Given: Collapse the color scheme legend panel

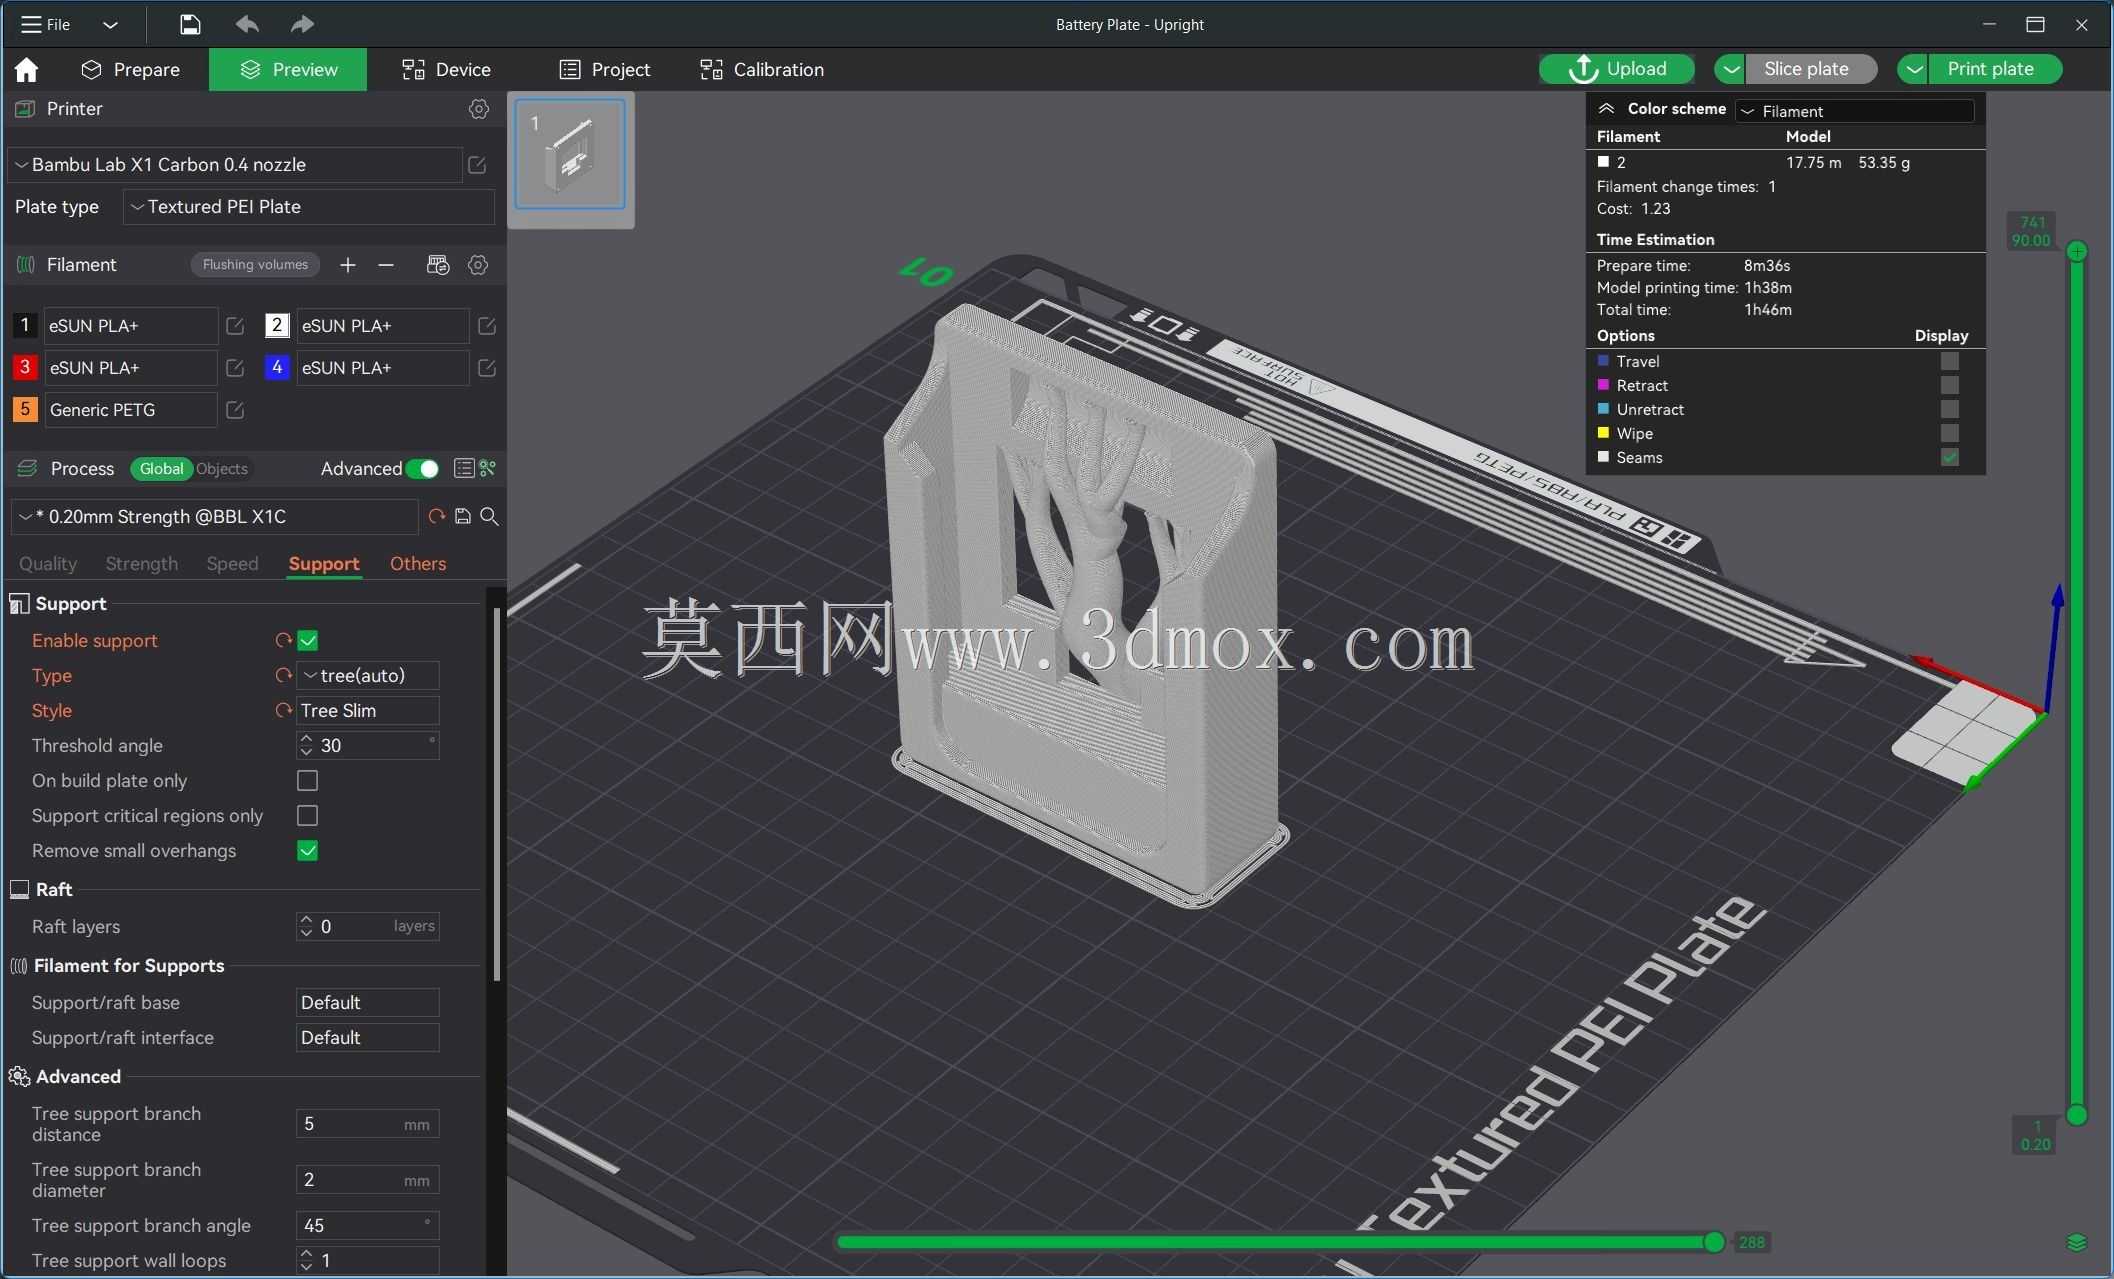Looking at the screenshot, I should click(x=1606, y=109).
